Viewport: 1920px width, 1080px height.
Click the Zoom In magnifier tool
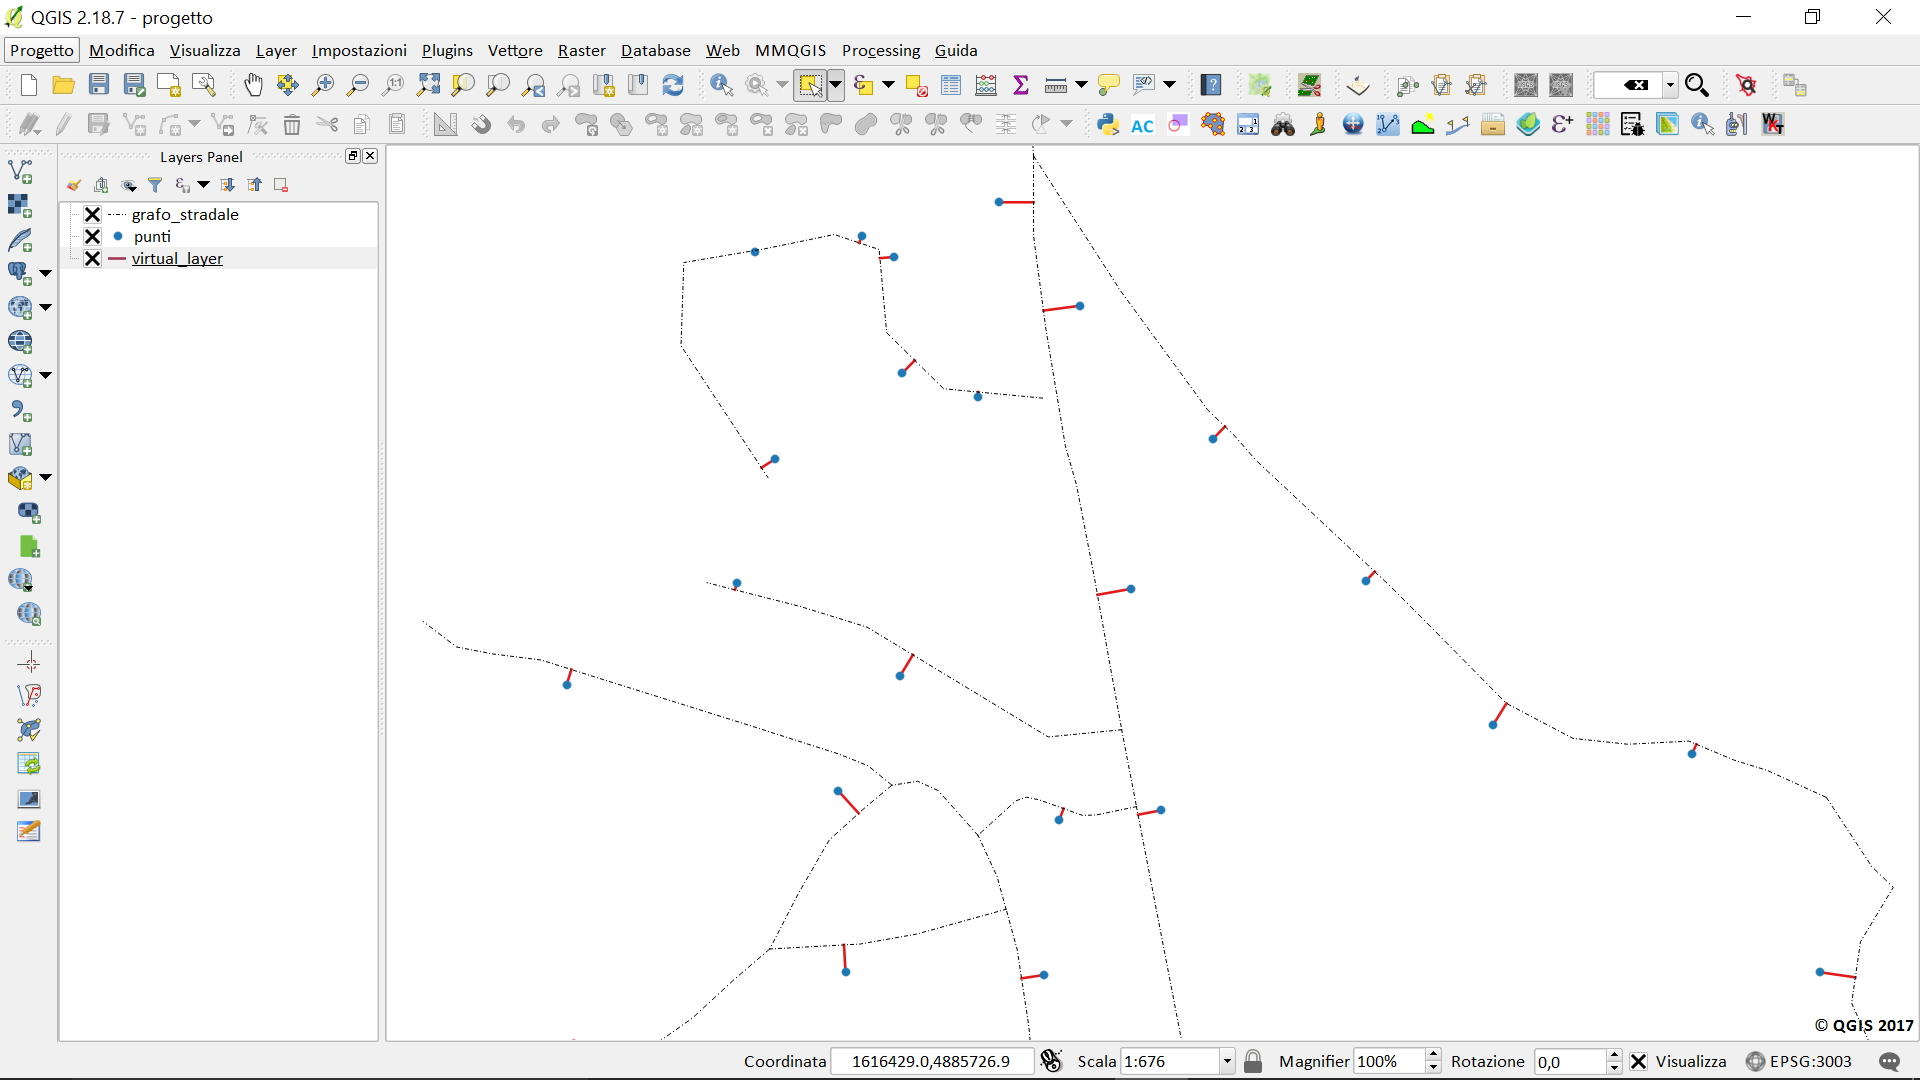[323, 86]
